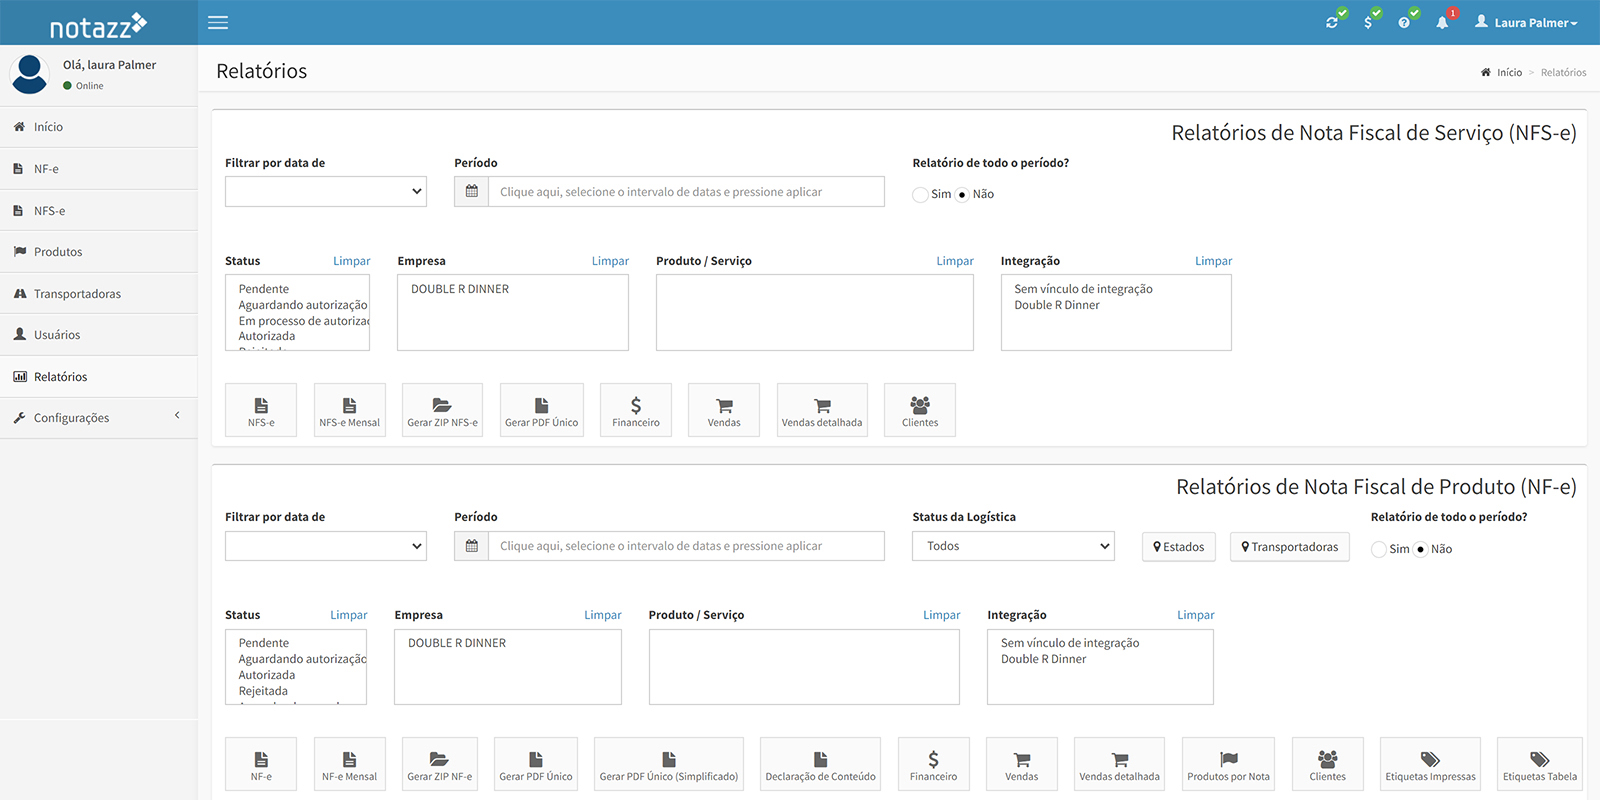Select Sim radio for NF-e full period
Image resolution: width=1600 pixels, height=800 pixels.
[1379, 549]
